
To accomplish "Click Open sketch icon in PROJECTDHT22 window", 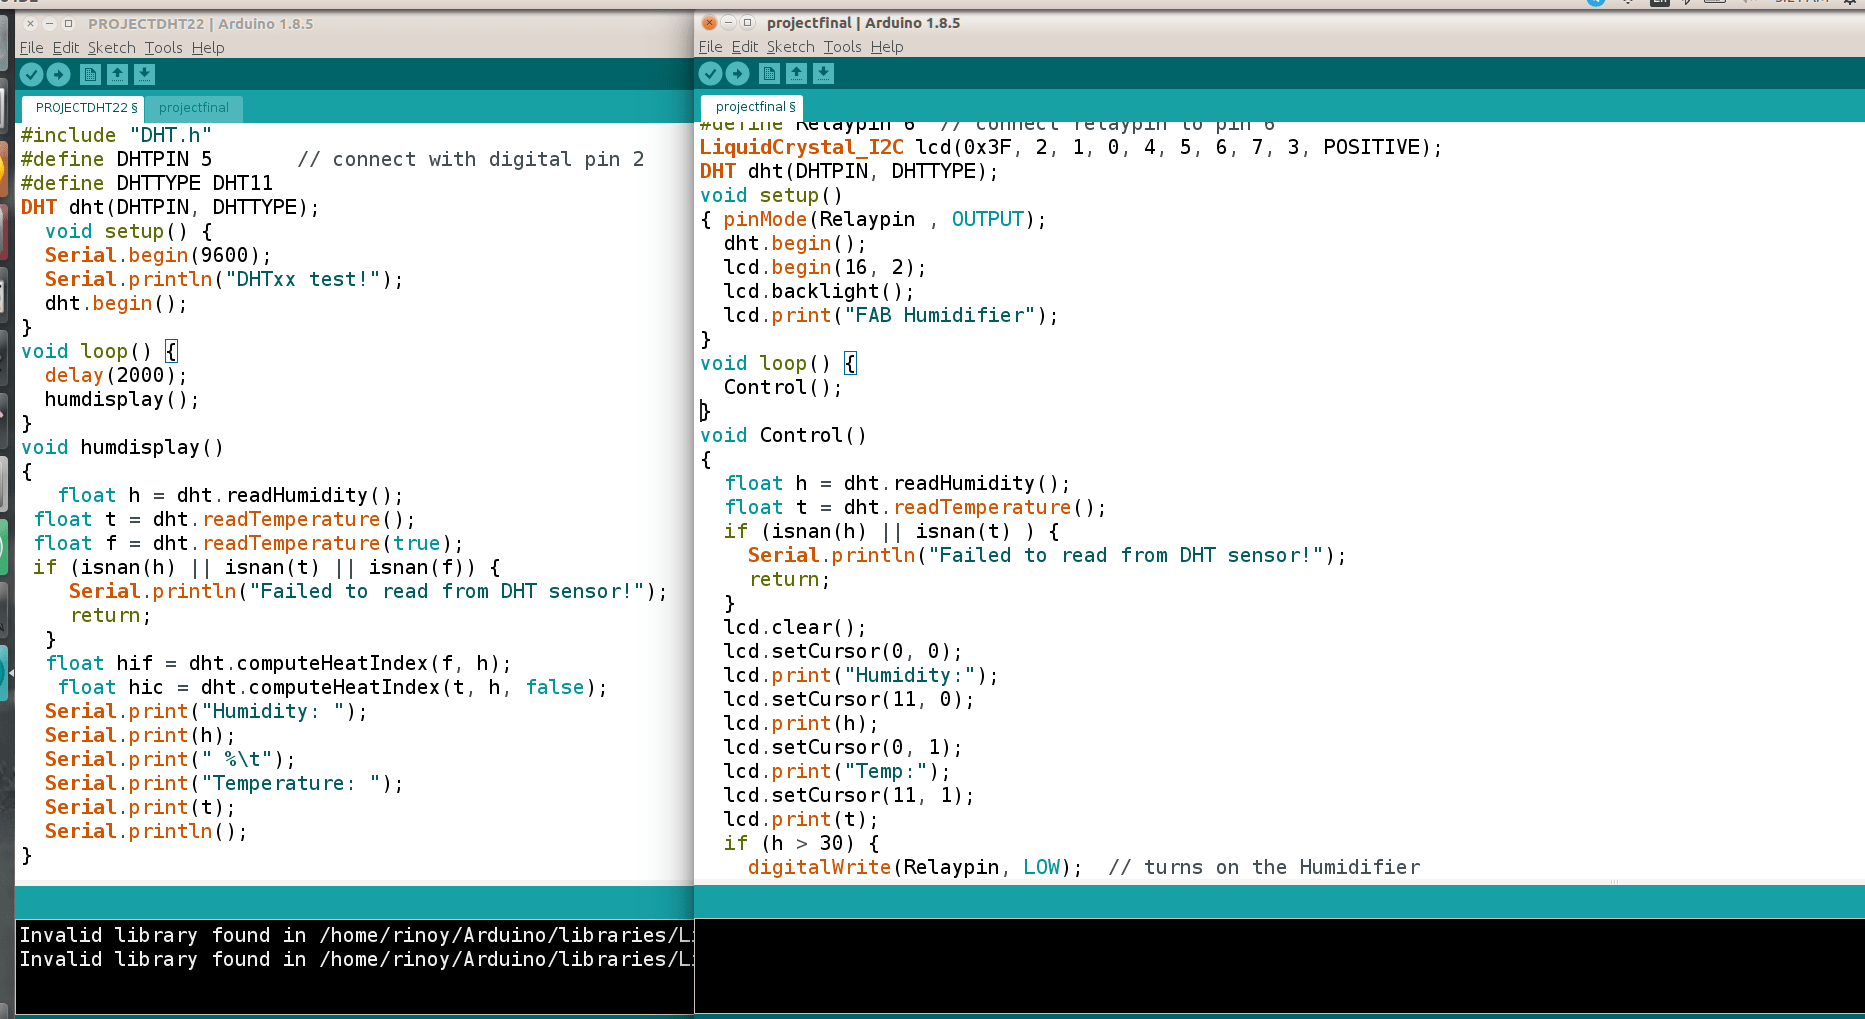I will pos(117,74).
